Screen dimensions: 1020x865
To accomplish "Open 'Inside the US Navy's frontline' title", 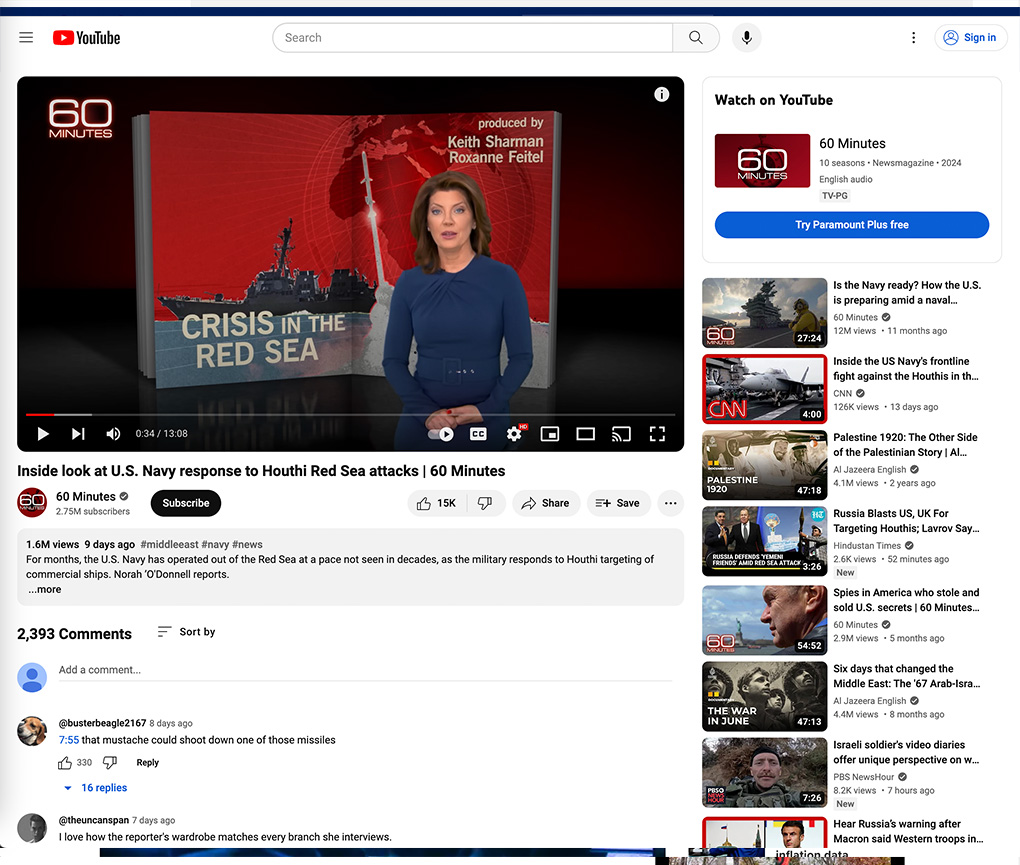I will coord(906,369).
